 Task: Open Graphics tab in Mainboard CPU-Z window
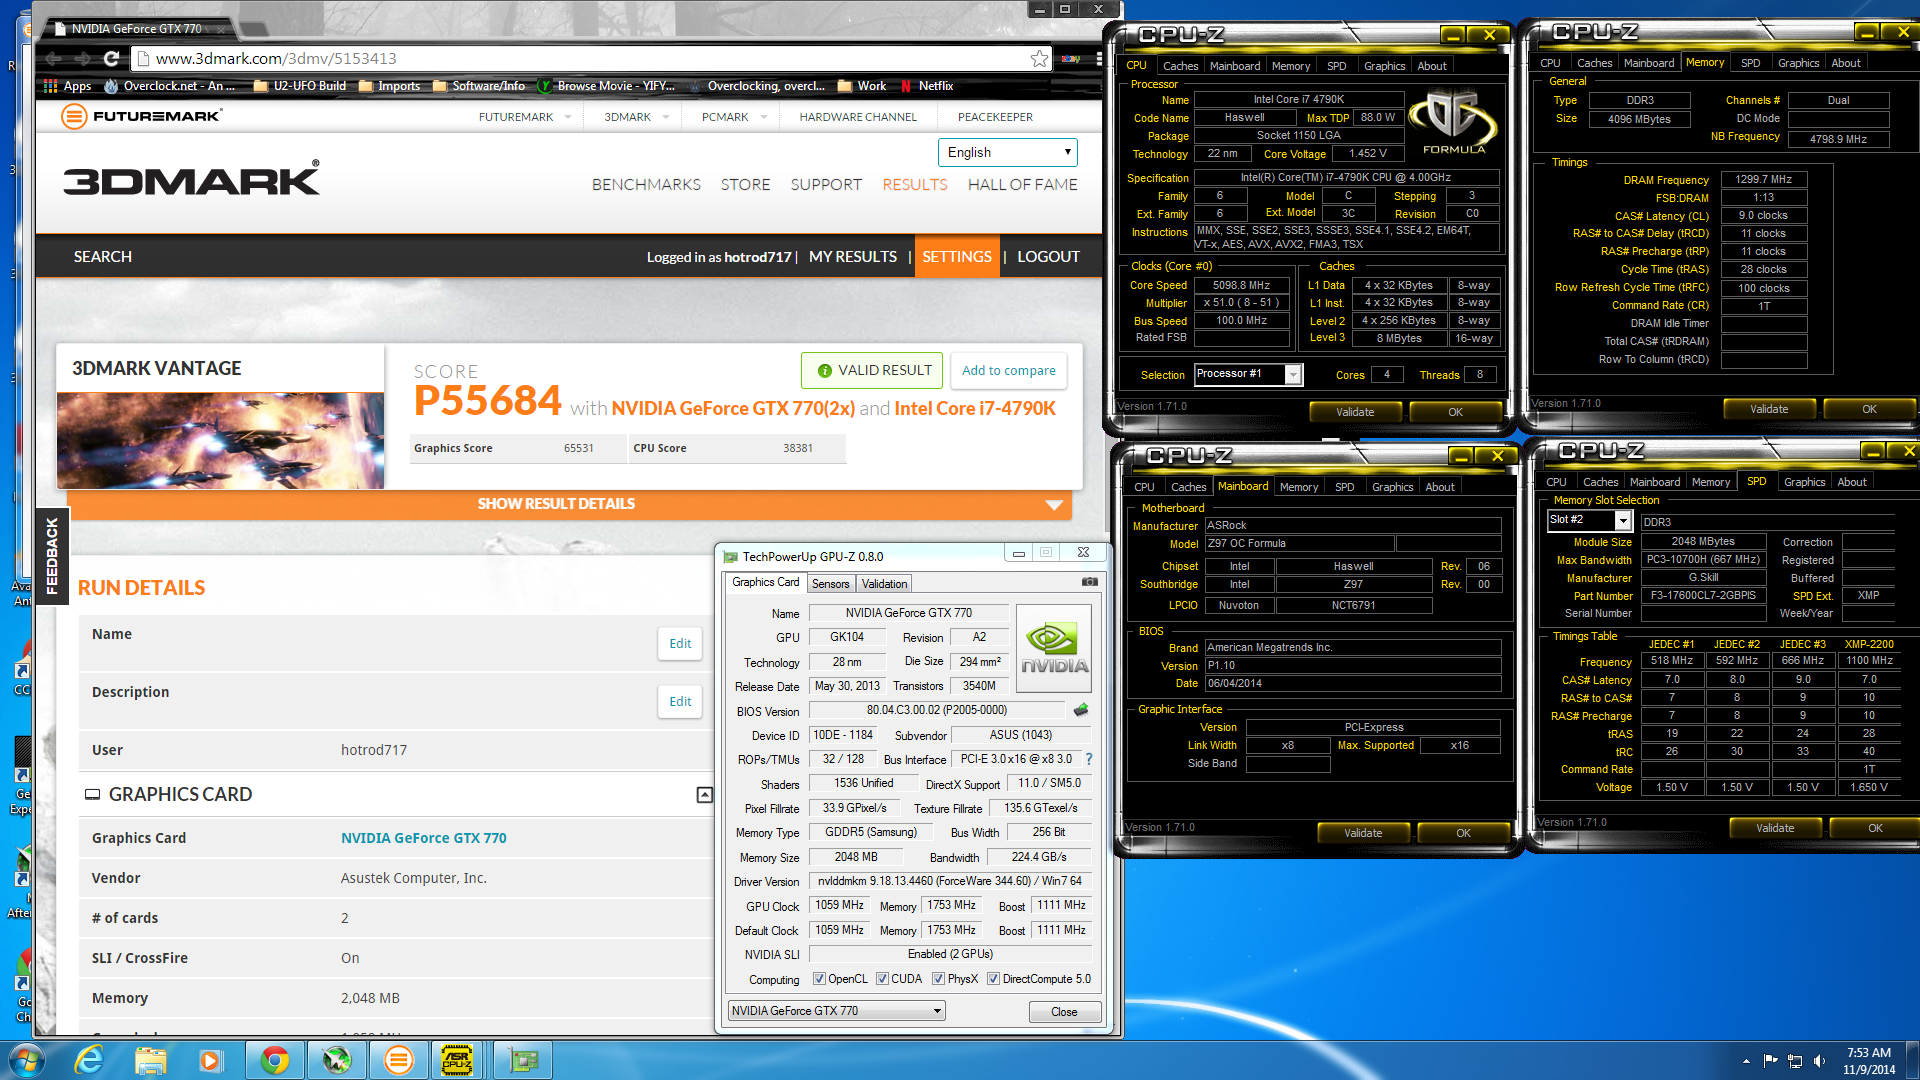tap(1392, 487)
